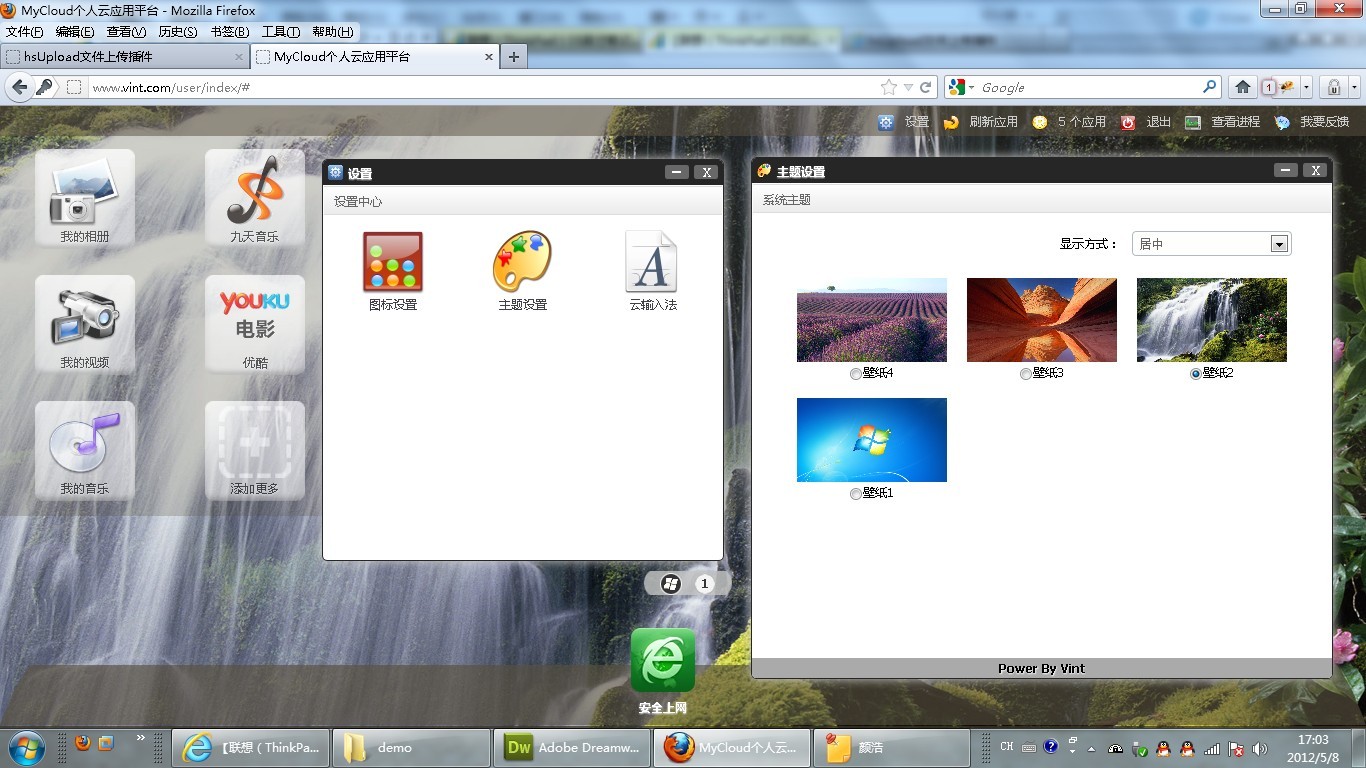The width and height of the screenshot is (1366, 768).
Task: Open the URL history dropdown arrow
Action: (x=908, y=88)
